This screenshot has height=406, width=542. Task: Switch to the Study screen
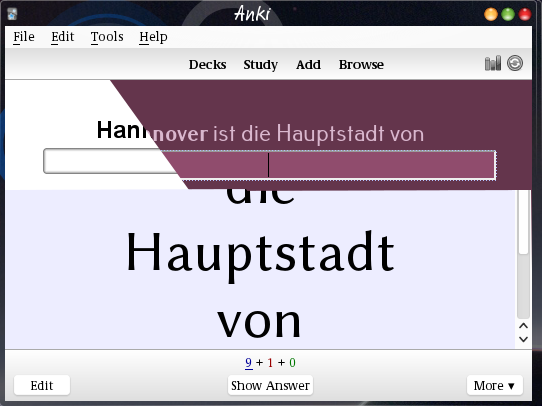[x=261, y=65]
